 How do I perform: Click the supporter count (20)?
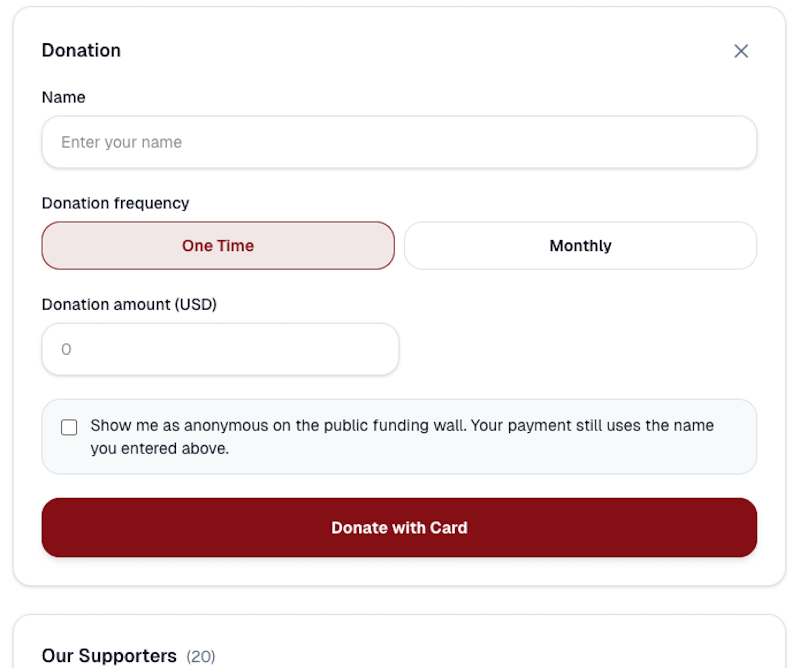[201, 657]
